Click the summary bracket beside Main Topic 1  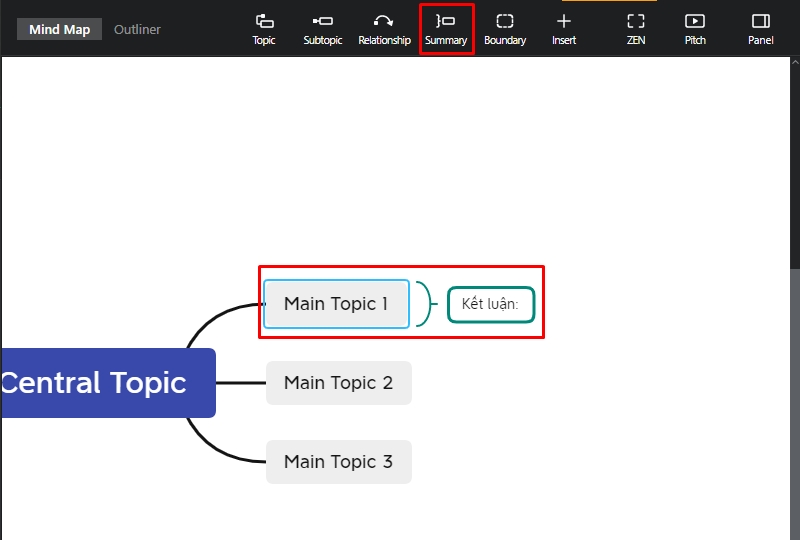(x=426, y=304)
